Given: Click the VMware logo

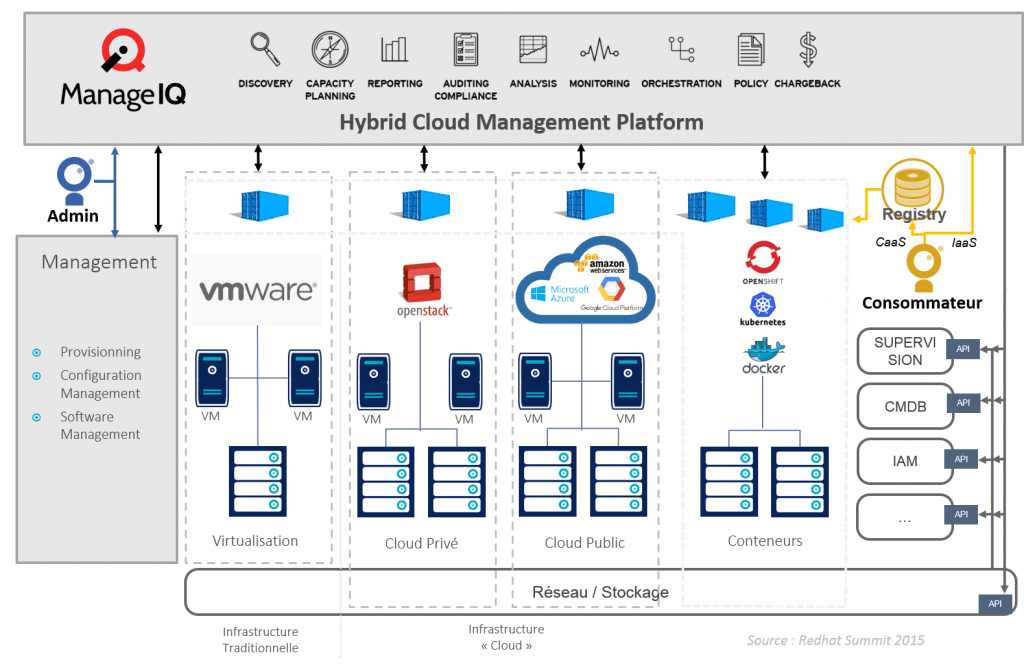Looking at the screenshot, I should [258, 291].
